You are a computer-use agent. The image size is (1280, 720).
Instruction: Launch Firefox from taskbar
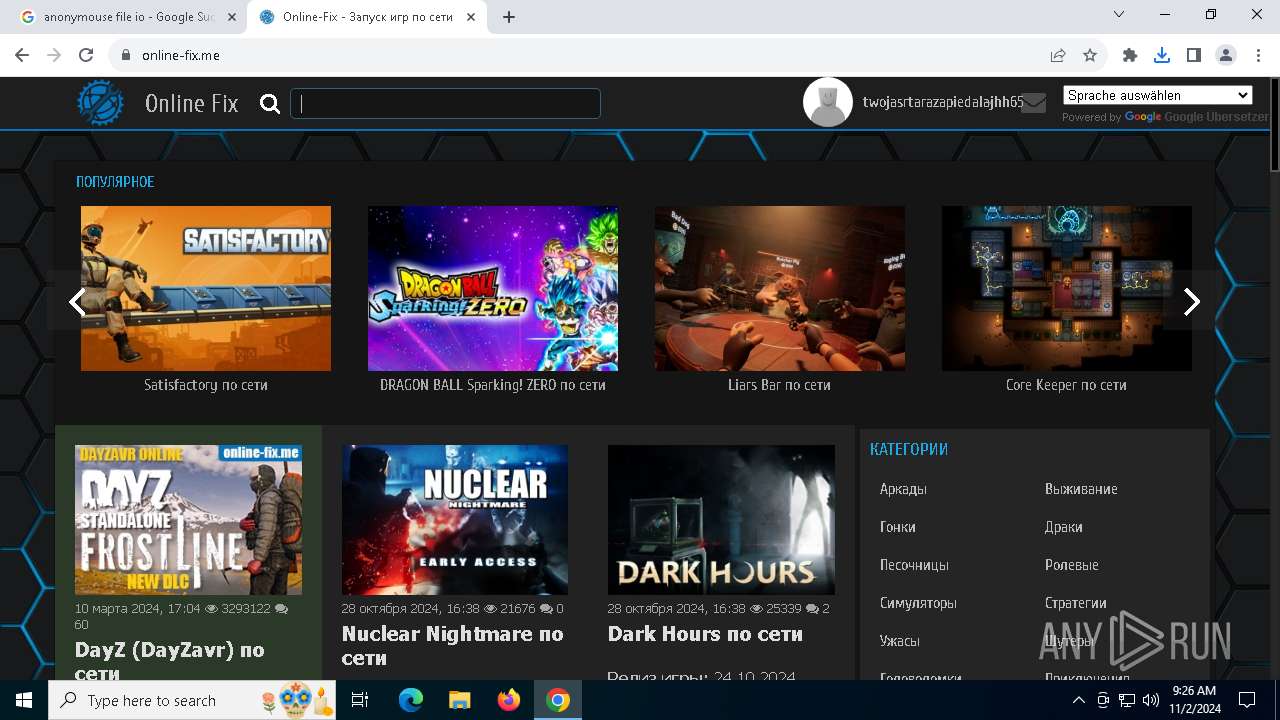point(509,700)
